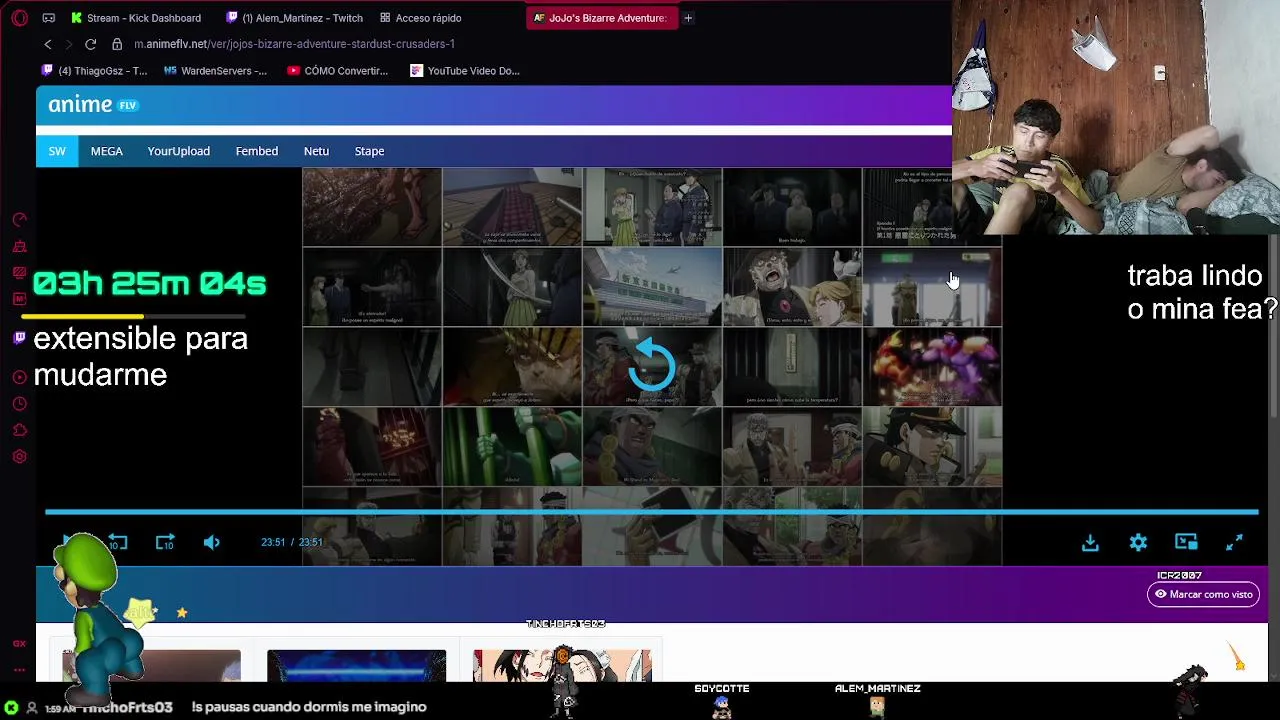This screenshot has height=720, width=1280.
Task: Select the Netu video server tab
Action: (316, 151)
